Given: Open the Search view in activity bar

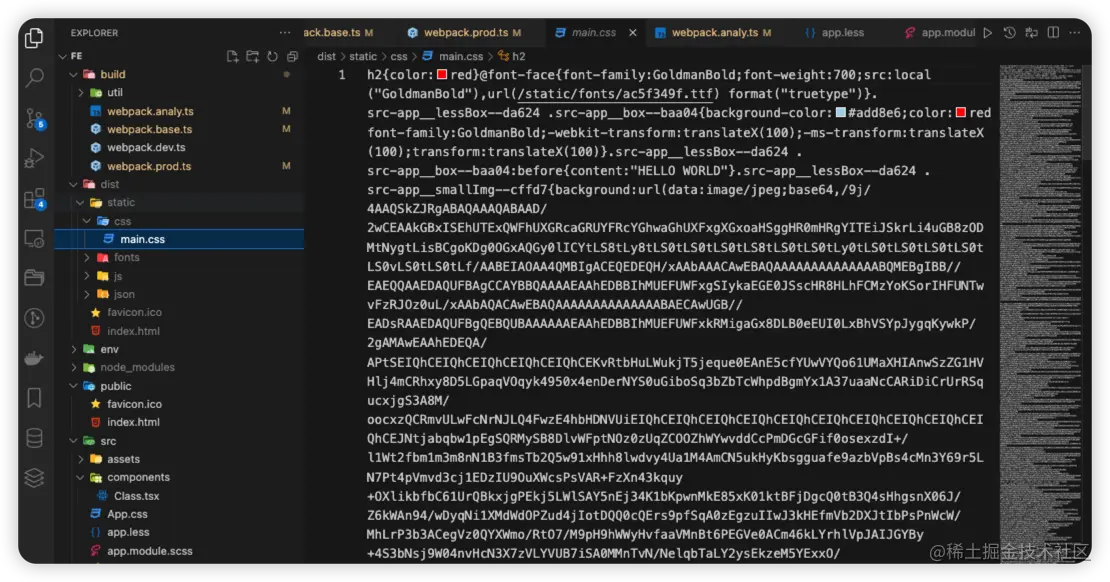Looking at the screenshot, I should click(x=34, y=76).
